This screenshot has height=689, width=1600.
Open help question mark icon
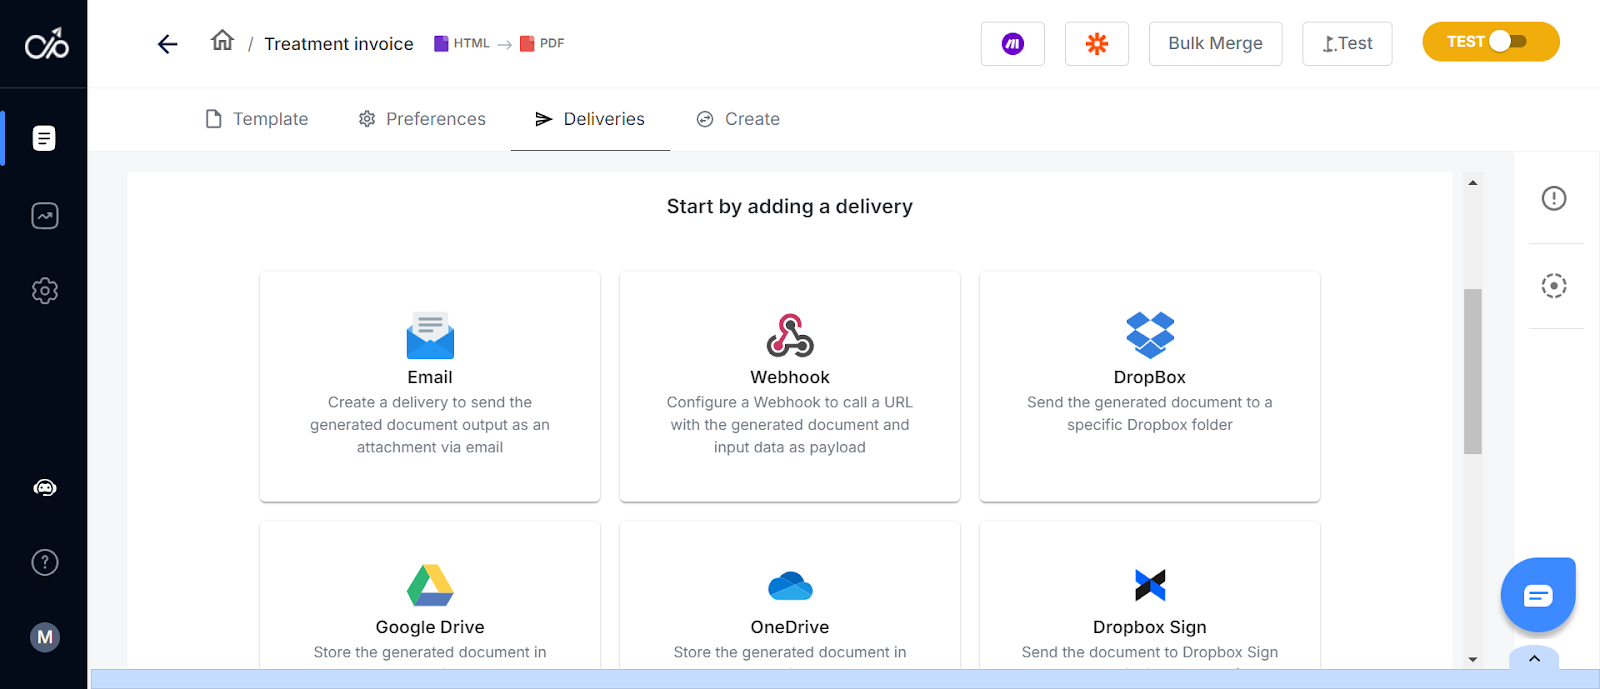[45, 562]
